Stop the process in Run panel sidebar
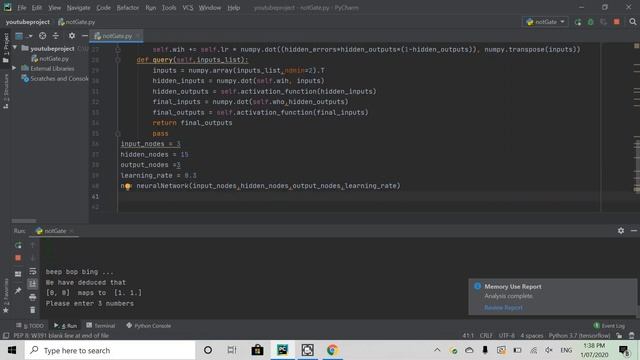 (18, 258)
